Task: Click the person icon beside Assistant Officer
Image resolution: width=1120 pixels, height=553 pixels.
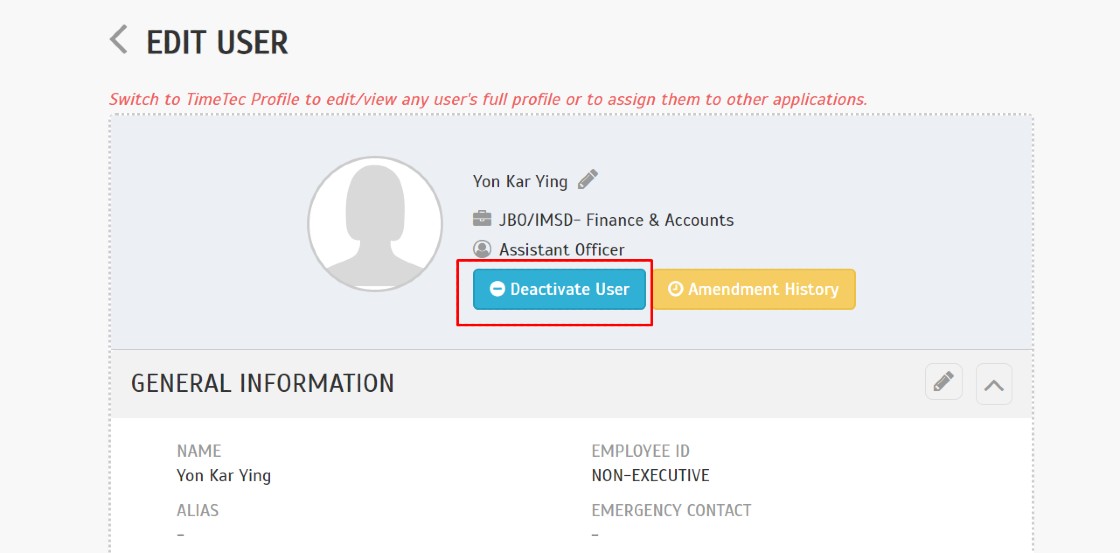Action: (x=482, y=249)
